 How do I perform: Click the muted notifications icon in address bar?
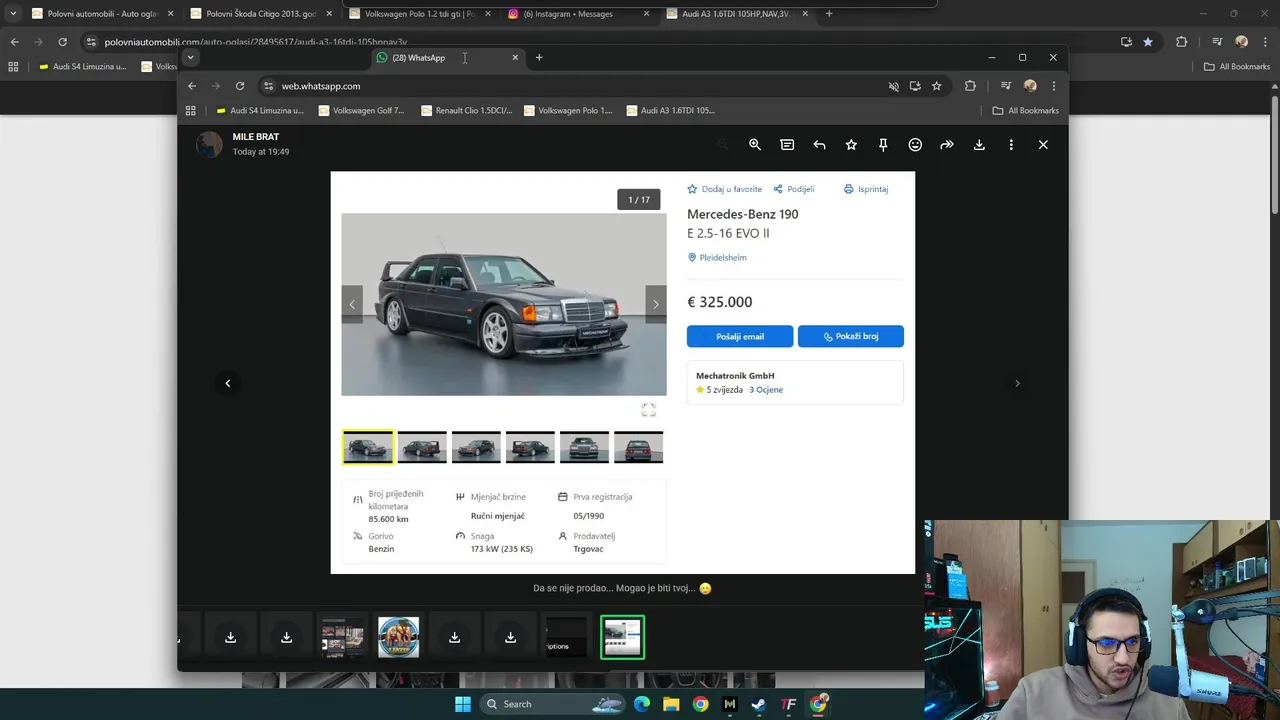(x=894, y=86)
